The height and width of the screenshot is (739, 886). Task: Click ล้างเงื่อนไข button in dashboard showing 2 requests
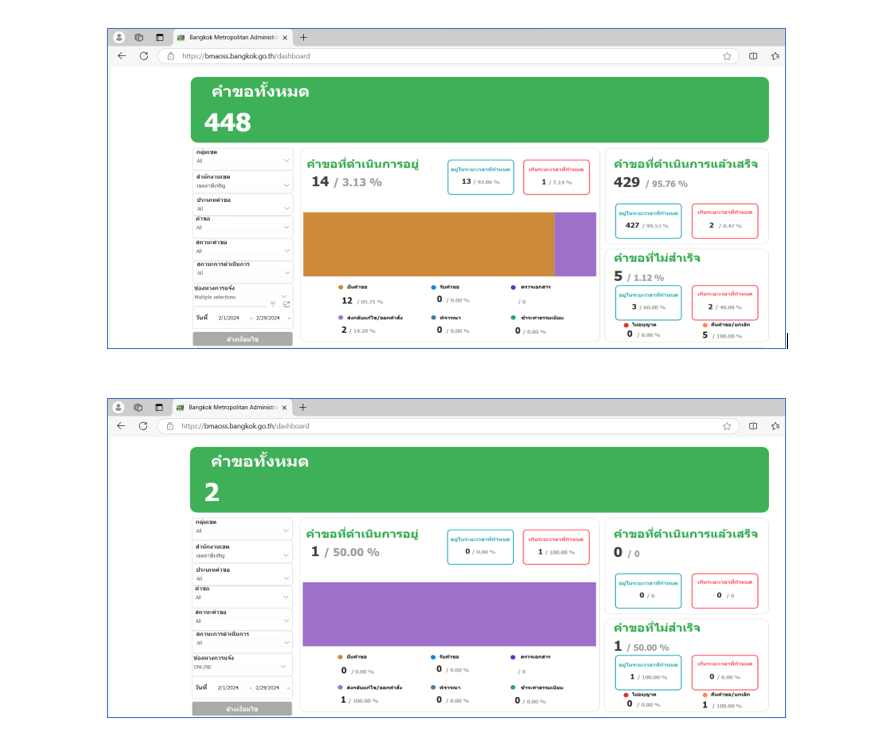point(242,709)
